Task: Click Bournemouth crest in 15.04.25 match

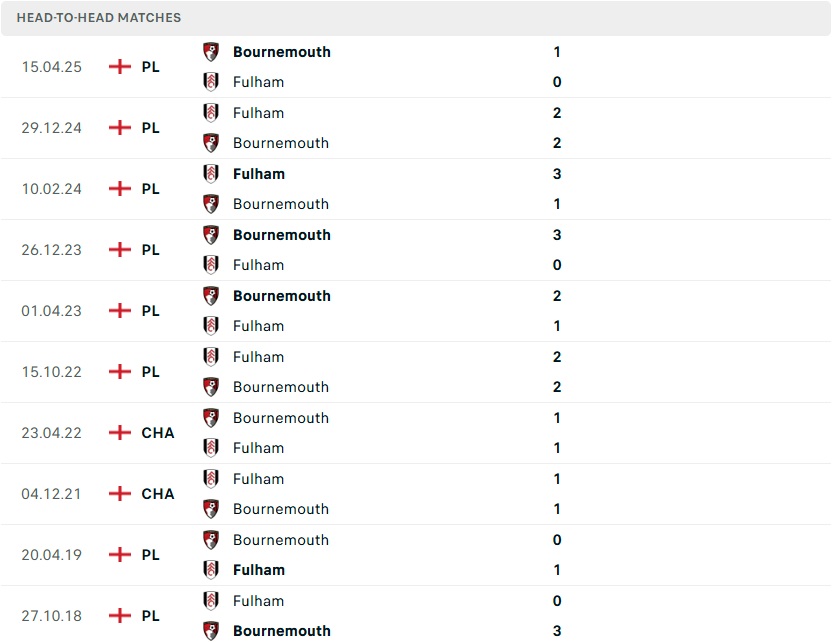Action: (211, 52)
